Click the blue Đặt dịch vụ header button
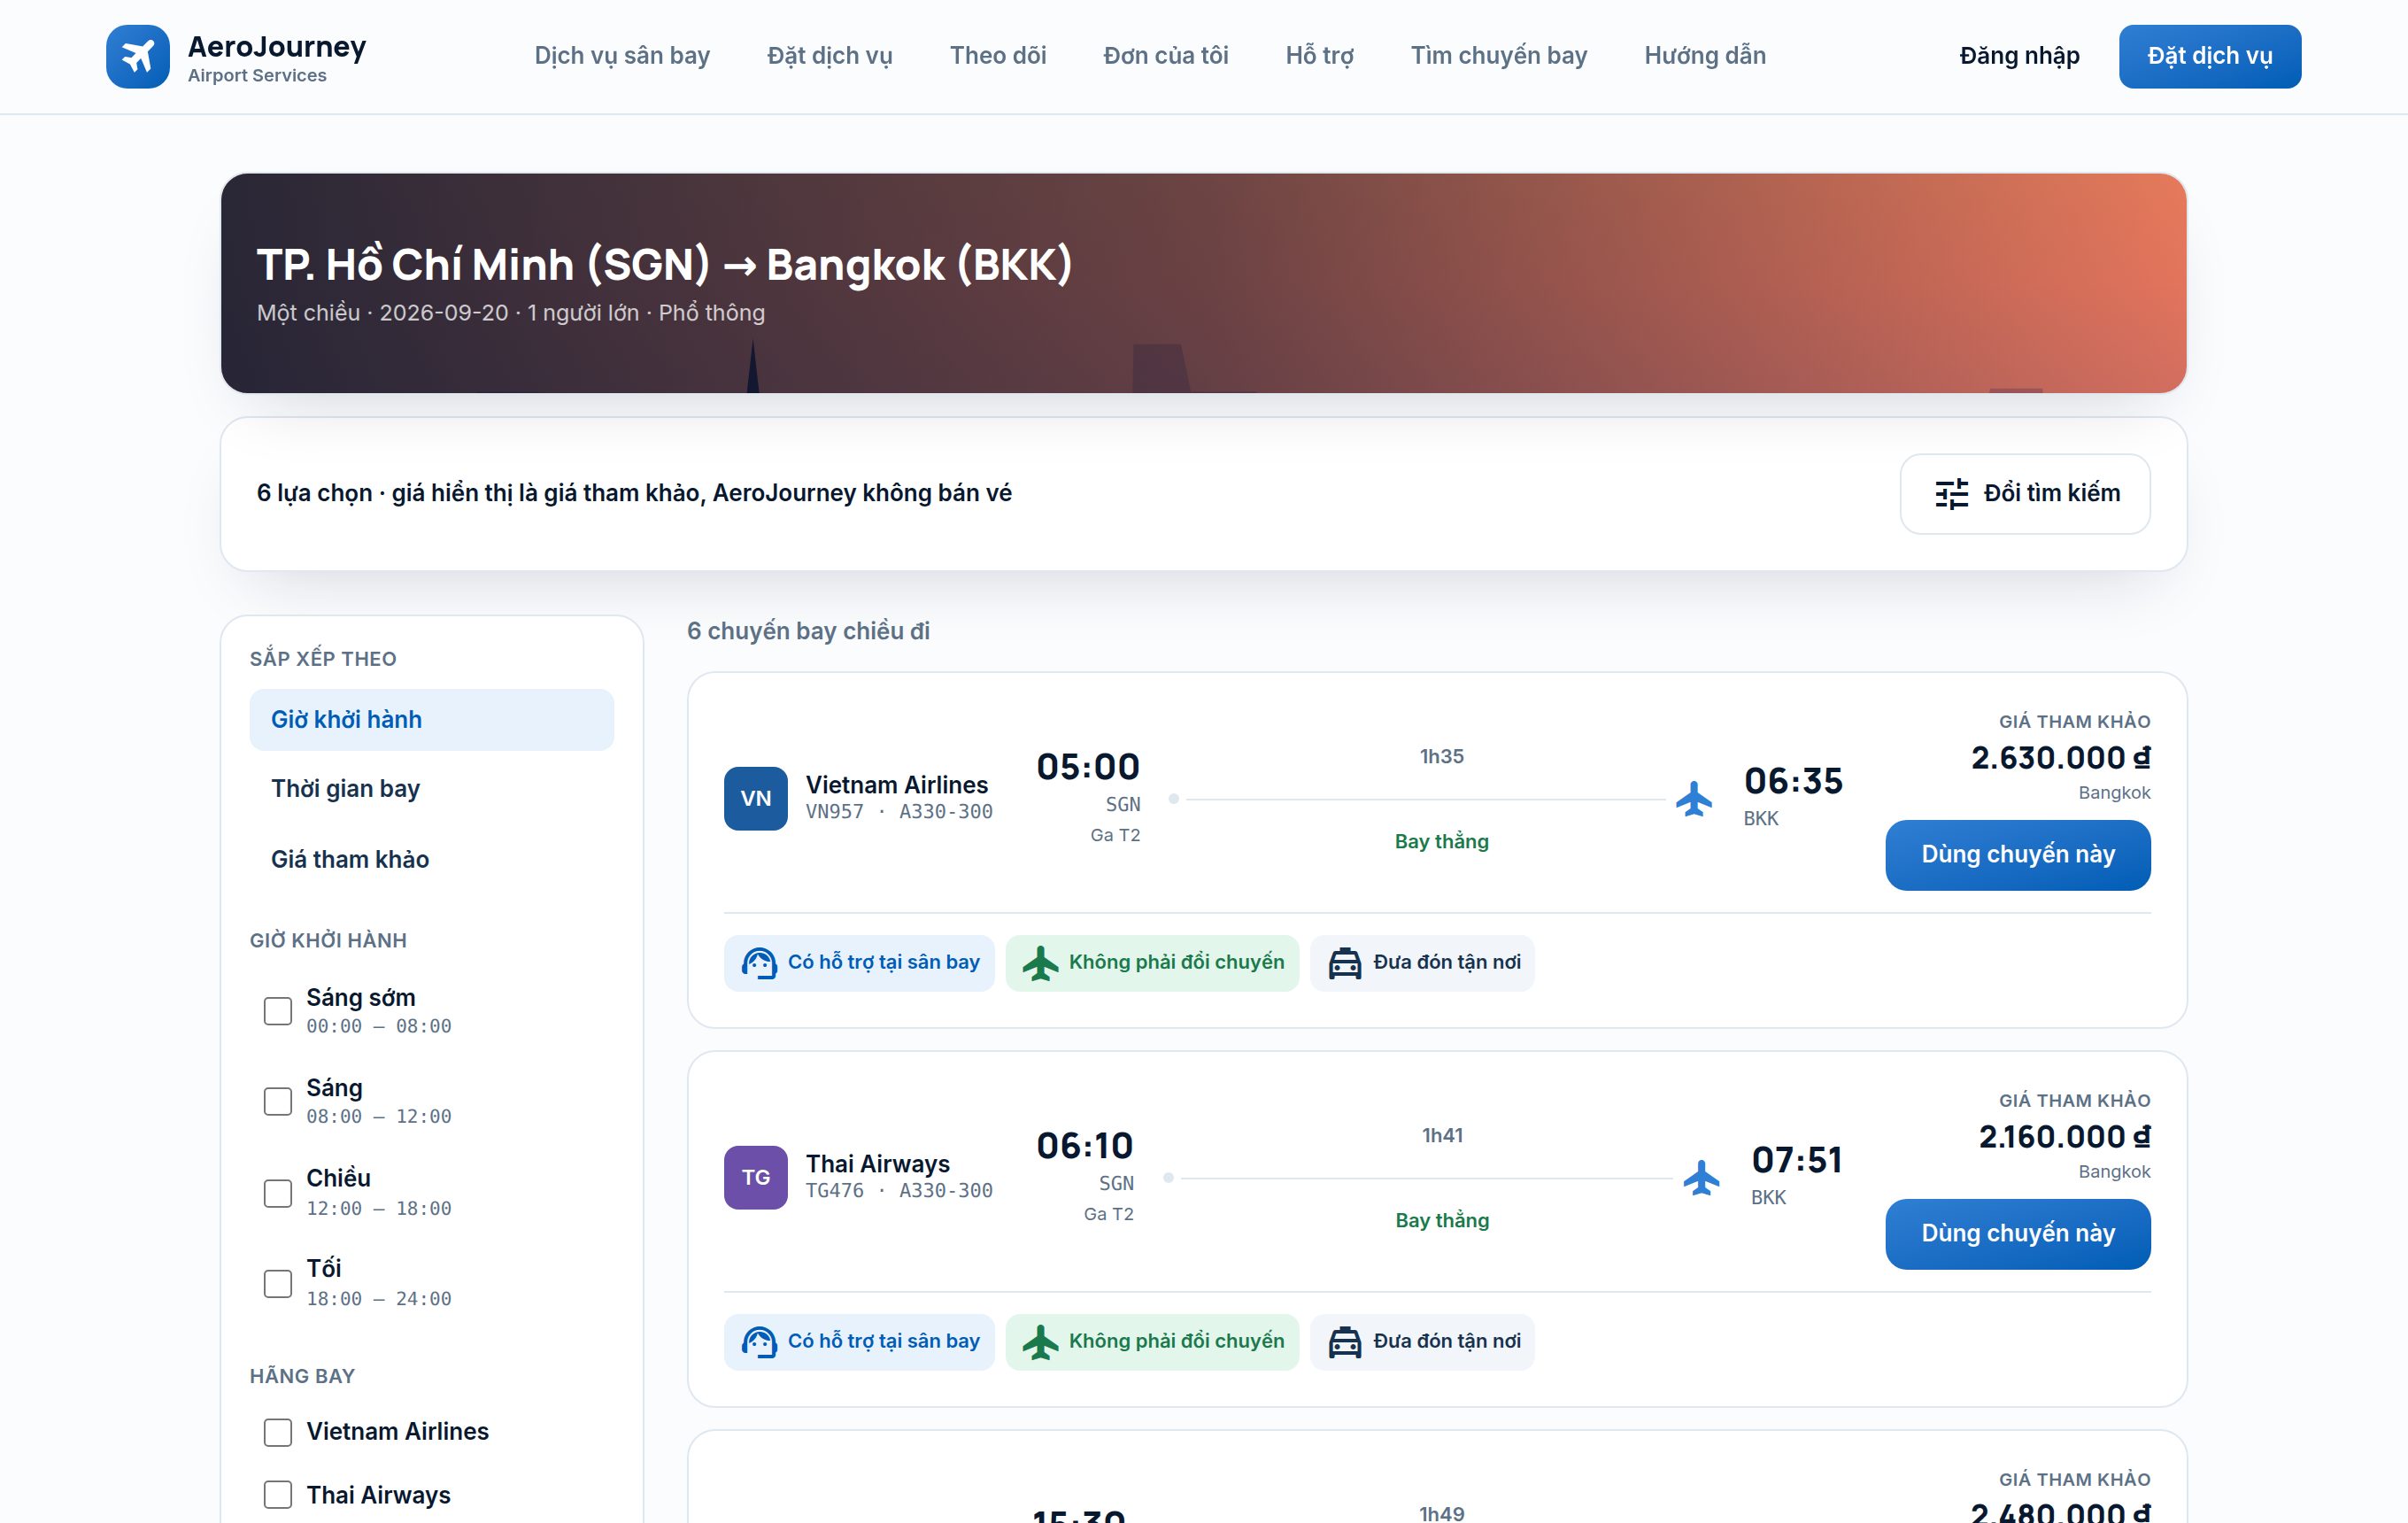The width and height of the screenshot is (2408, 1523). tap(2210, 56)
